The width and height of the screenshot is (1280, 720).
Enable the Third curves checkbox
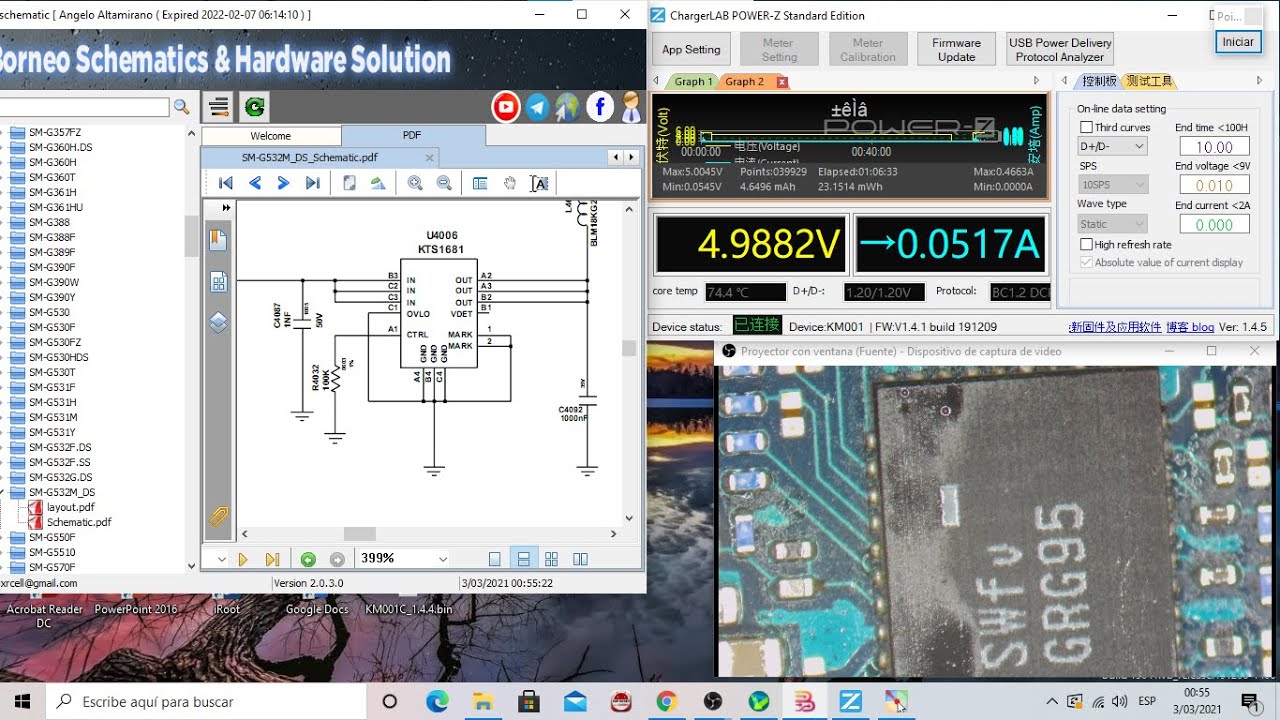1086,127
